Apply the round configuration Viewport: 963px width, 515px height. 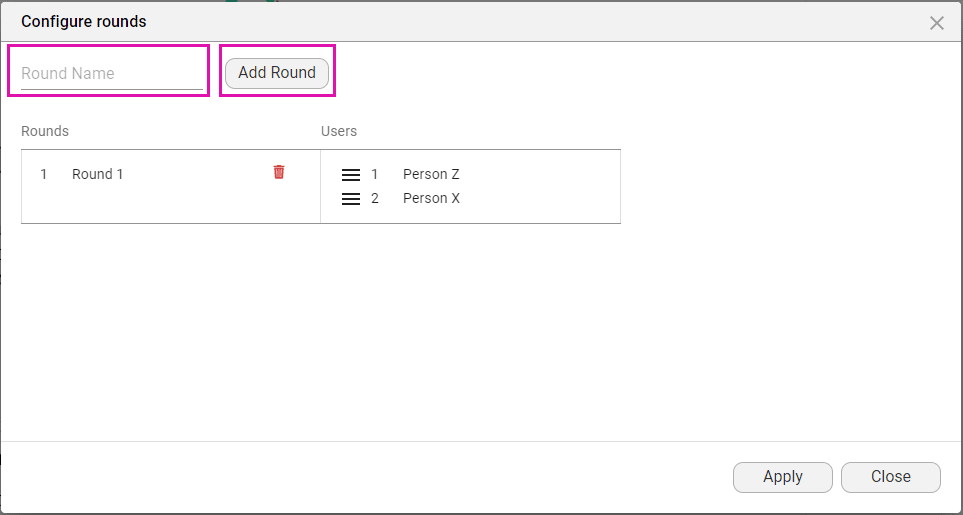click(x=782, y=477)
